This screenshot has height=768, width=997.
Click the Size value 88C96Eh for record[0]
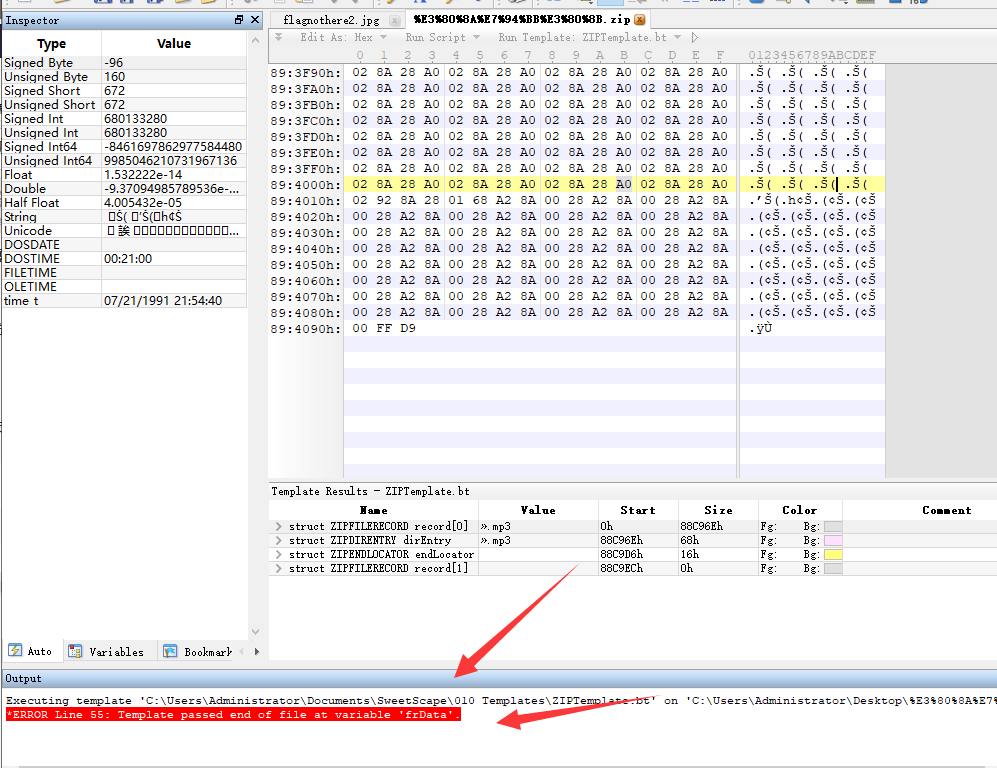701,526
